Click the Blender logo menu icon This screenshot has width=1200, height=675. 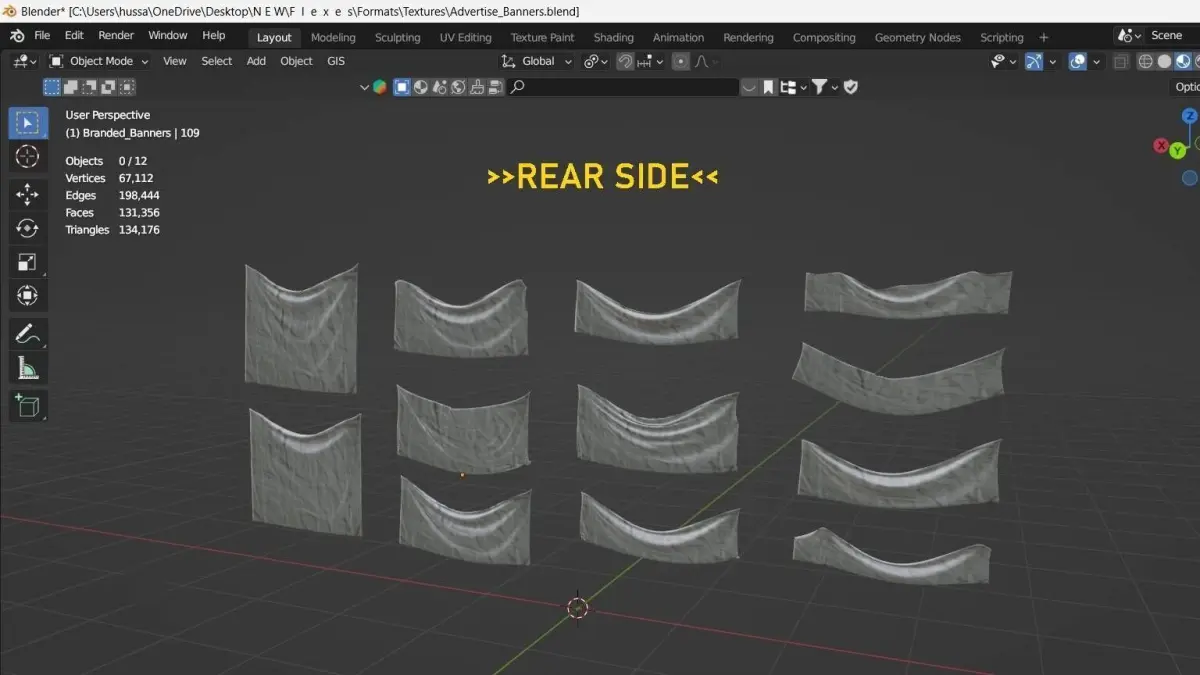pyautogui.click(x=17, y=36)
